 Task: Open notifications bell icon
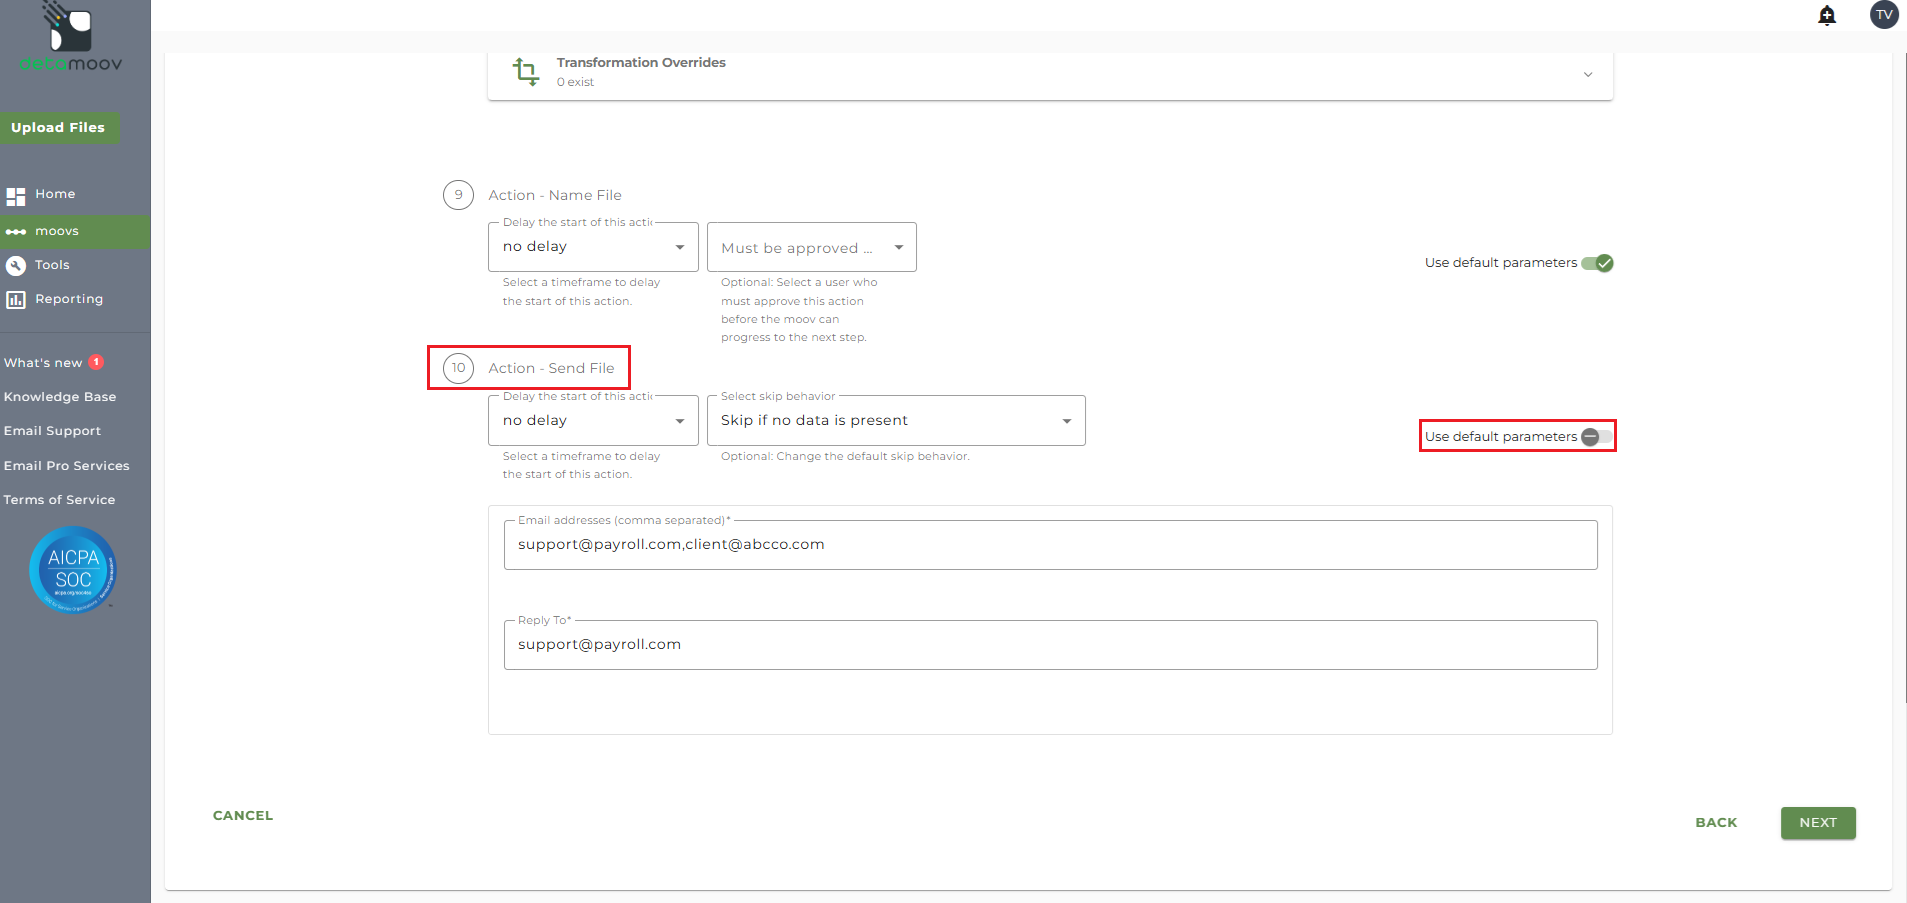point(1826,15)
